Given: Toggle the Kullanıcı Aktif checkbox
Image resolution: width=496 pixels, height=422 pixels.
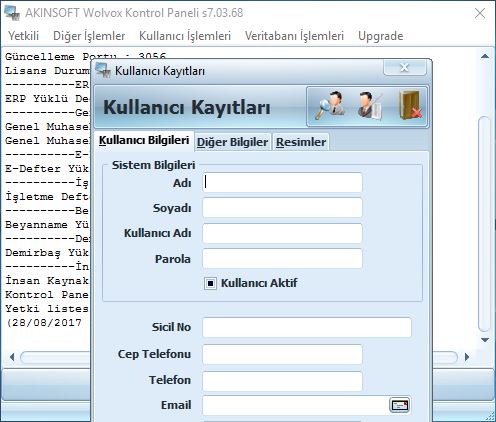Looking at the screenshot, I should click(210, 283).
